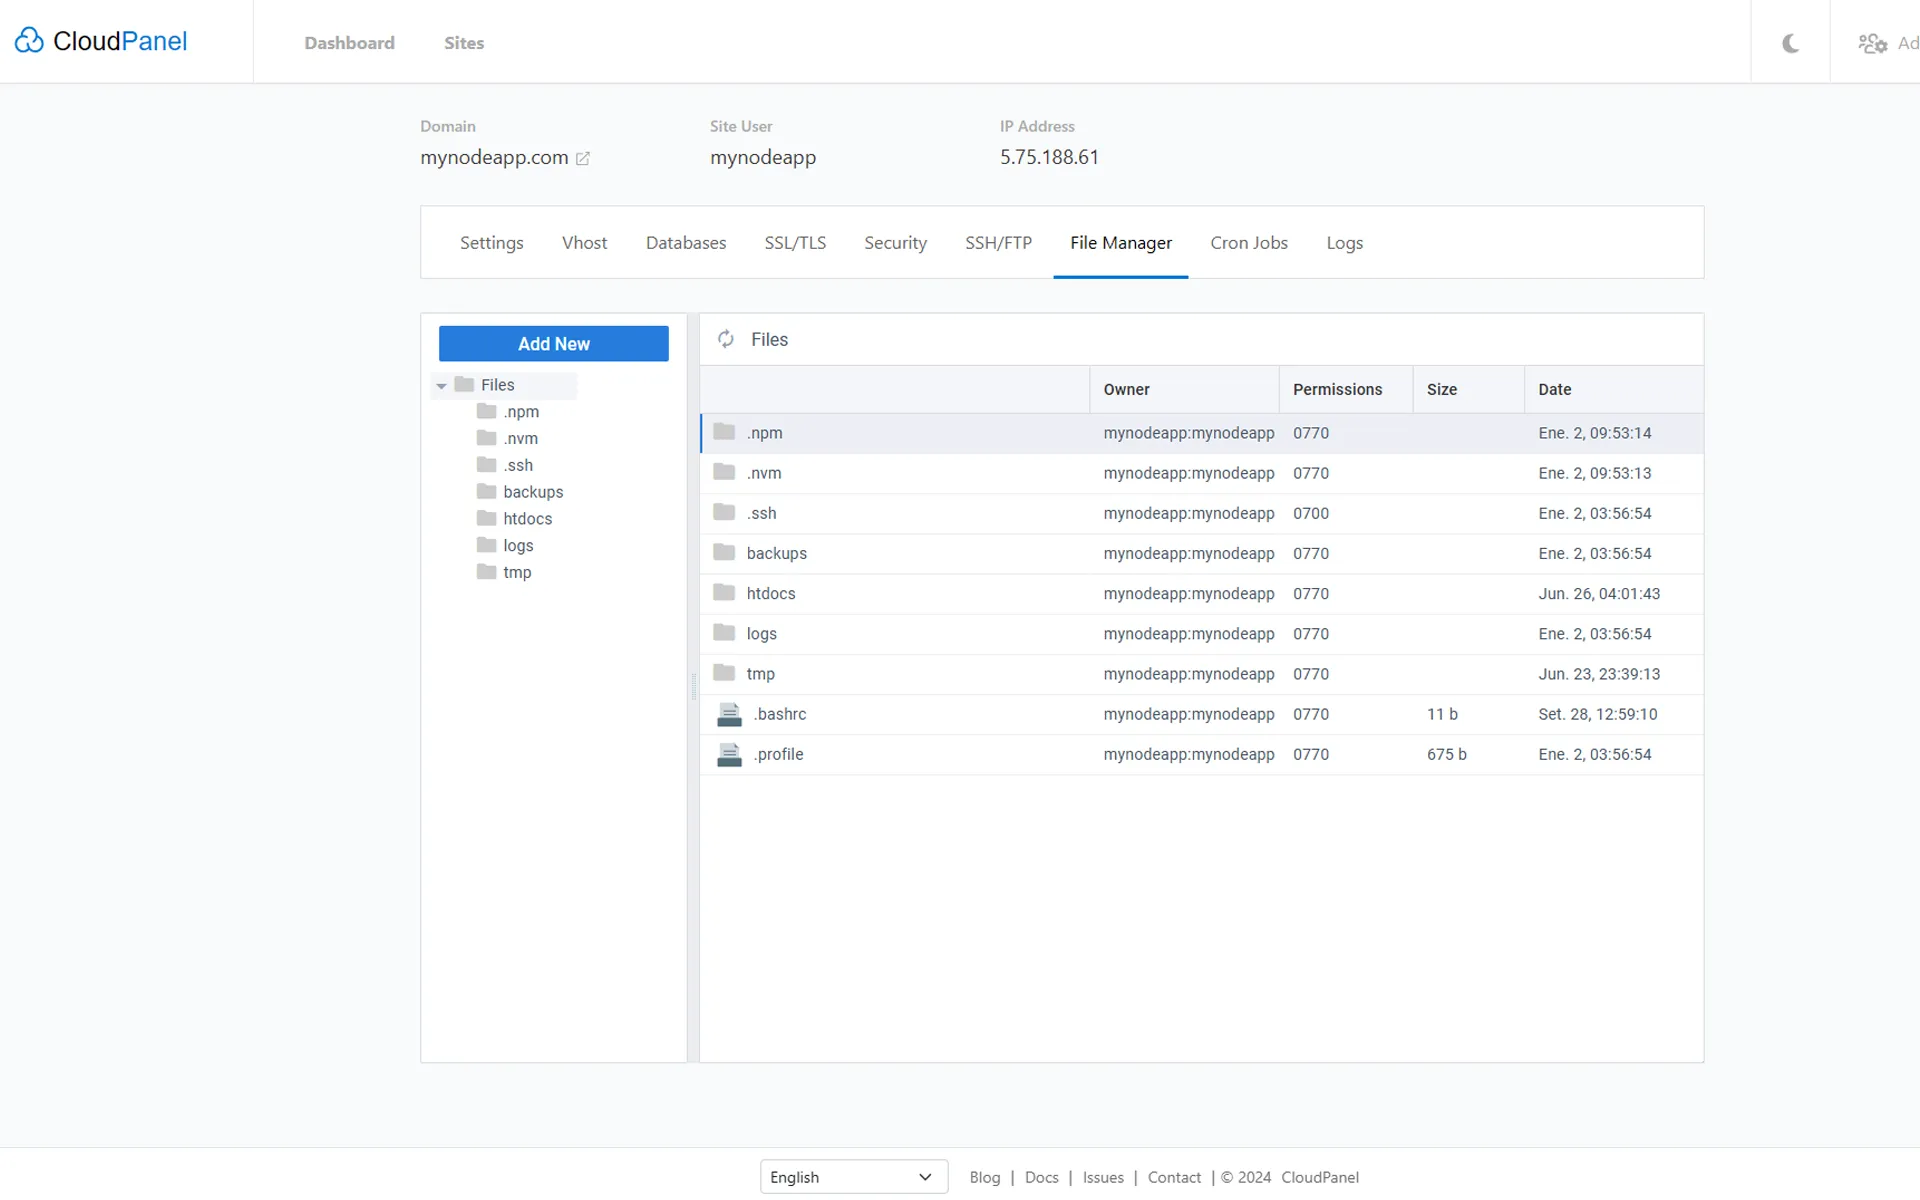Click .bashrc file icon in table
The width and height of the screenshot is (1920, 1200).
[x=730, y=714]
